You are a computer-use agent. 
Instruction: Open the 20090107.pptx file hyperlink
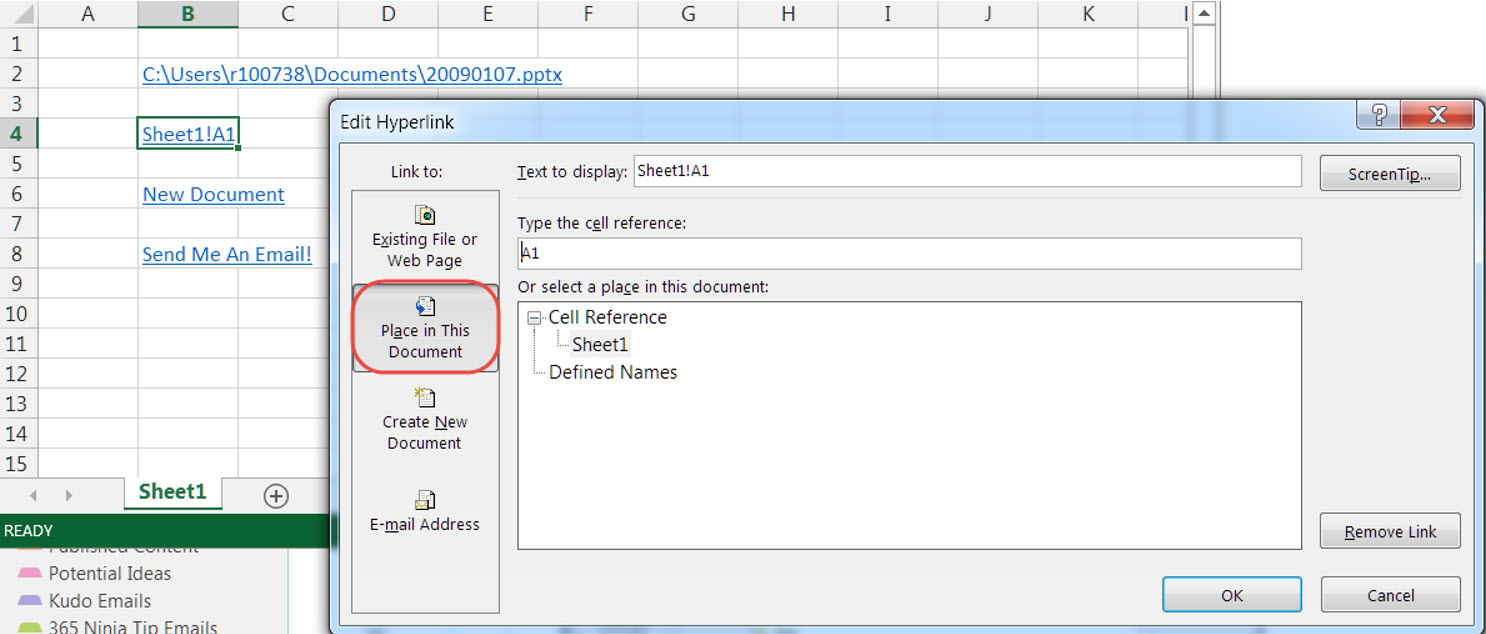(x=350, y=74)
